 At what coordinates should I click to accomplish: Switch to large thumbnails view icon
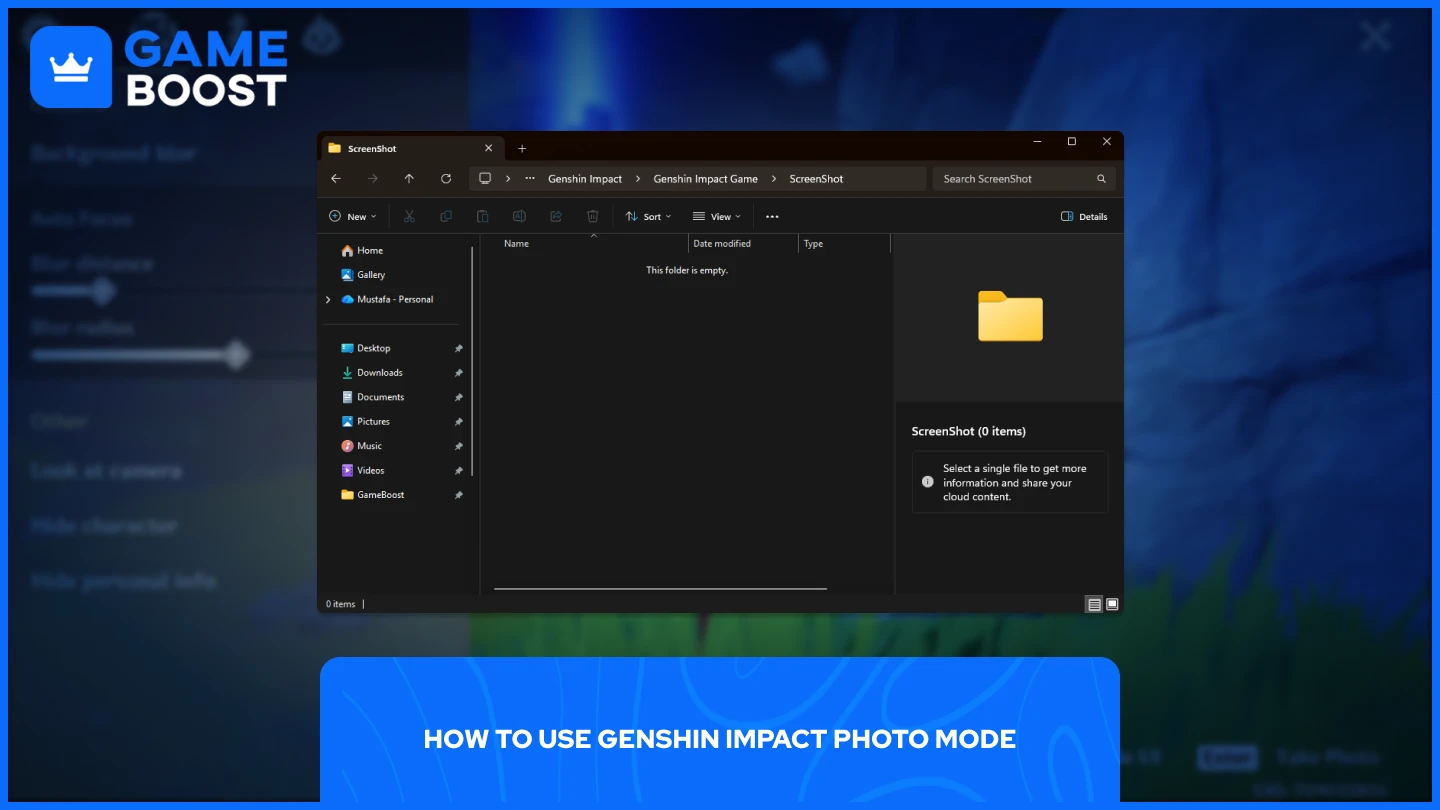click(x=1112, y=604)
